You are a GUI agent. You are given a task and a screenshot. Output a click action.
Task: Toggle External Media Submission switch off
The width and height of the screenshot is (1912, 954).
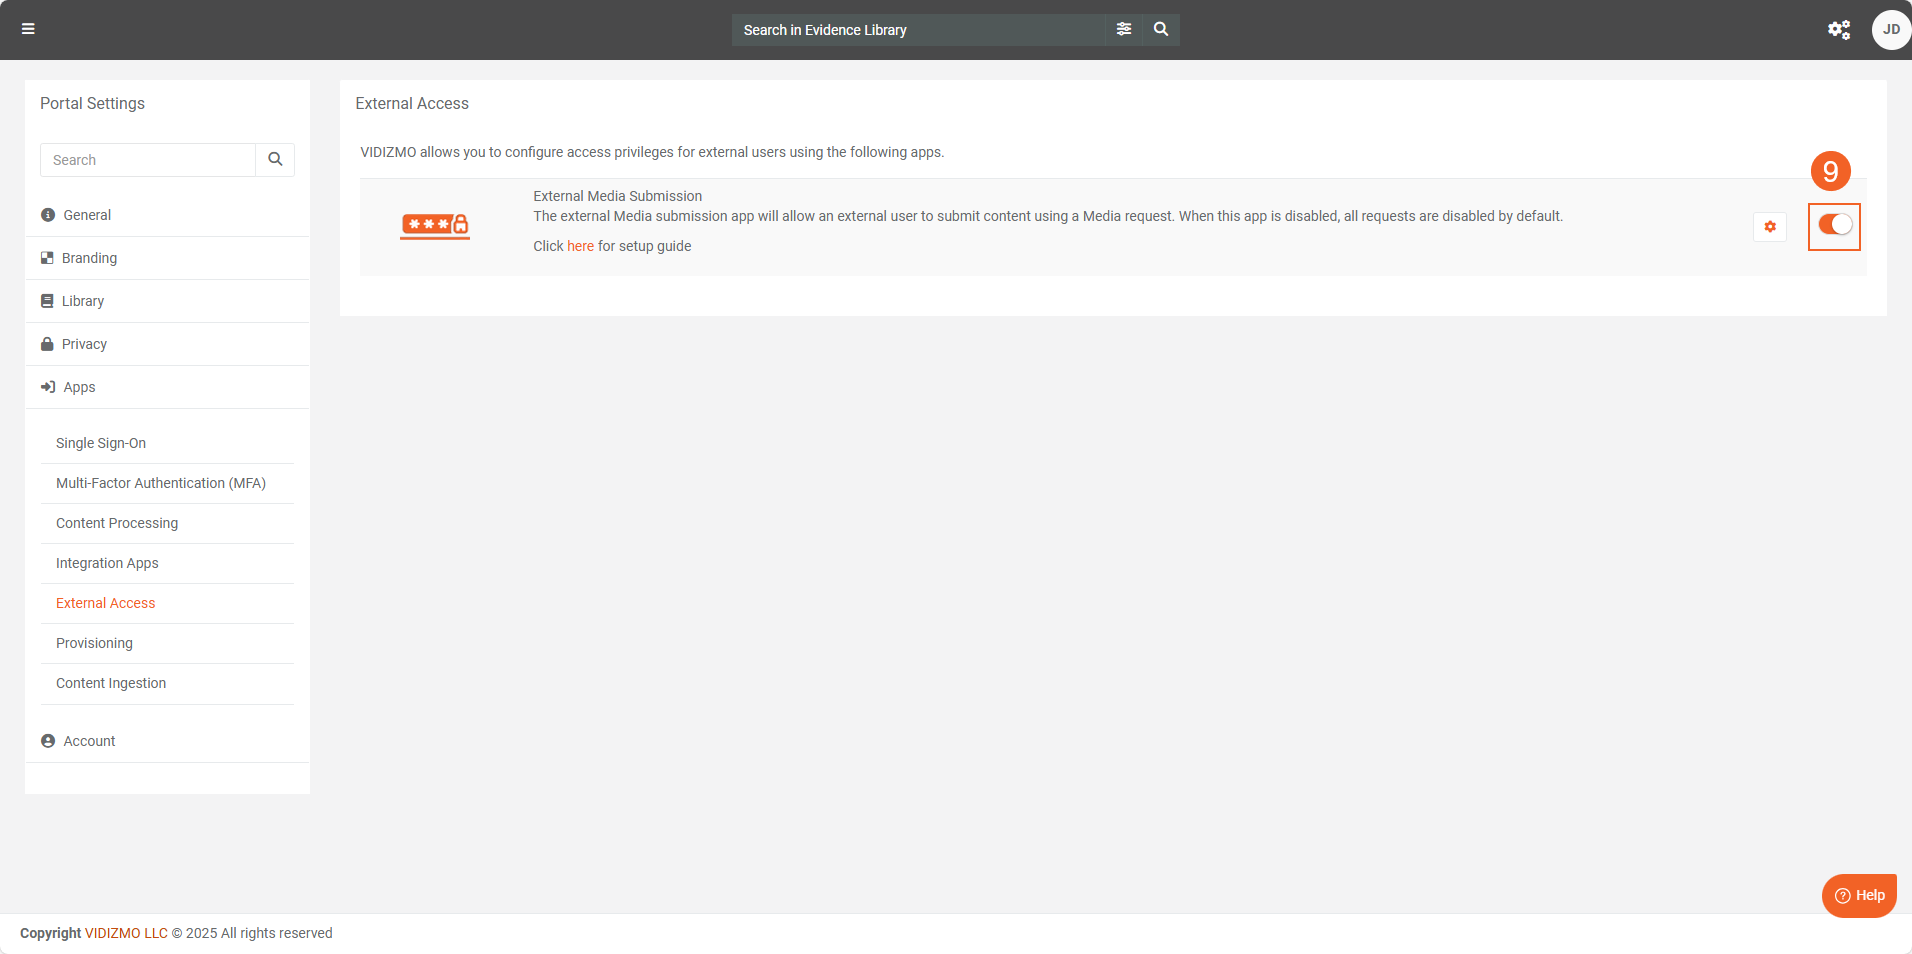click(1834, 225)
